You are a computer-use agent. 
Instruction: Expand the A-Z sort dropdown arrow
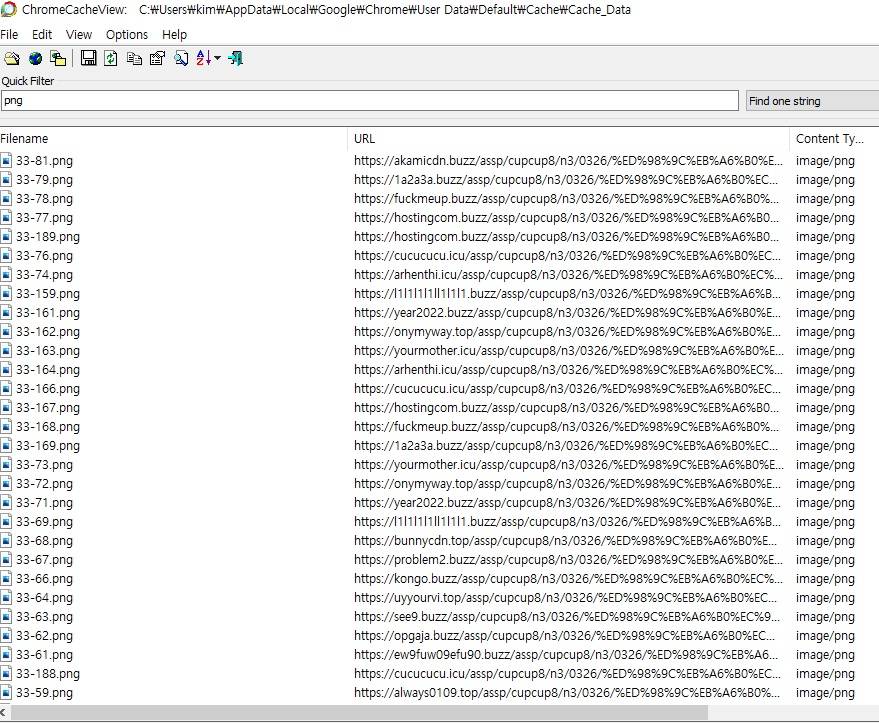[x=218, y=59]
